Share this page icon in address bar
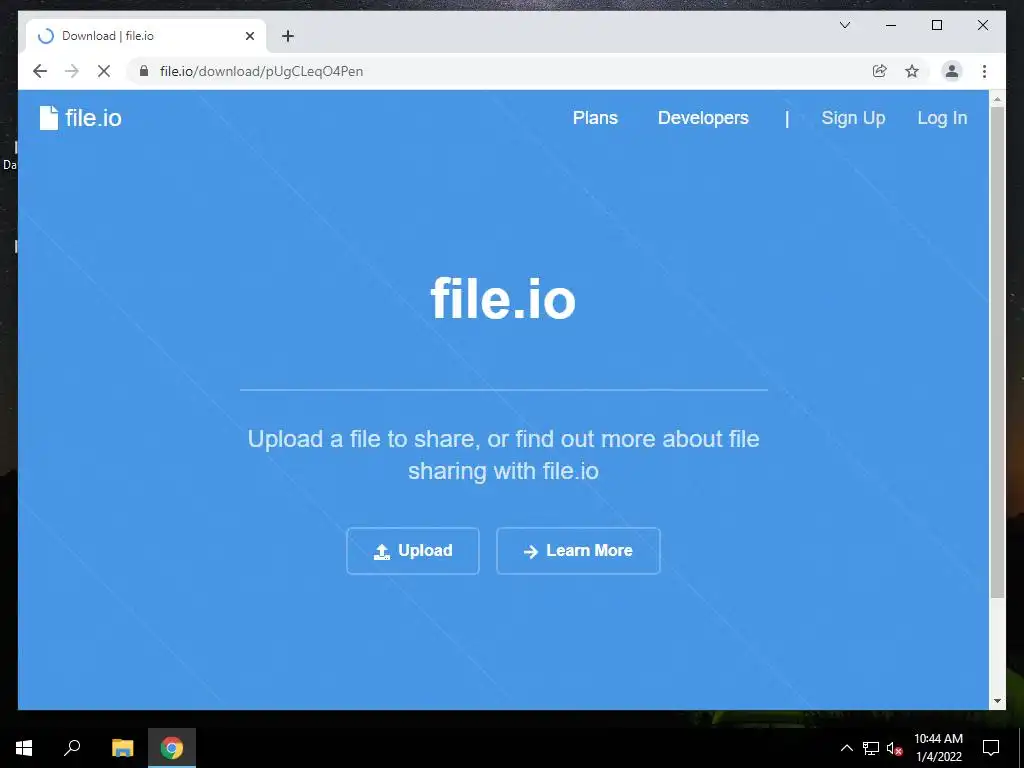 [x=880, y=71]
